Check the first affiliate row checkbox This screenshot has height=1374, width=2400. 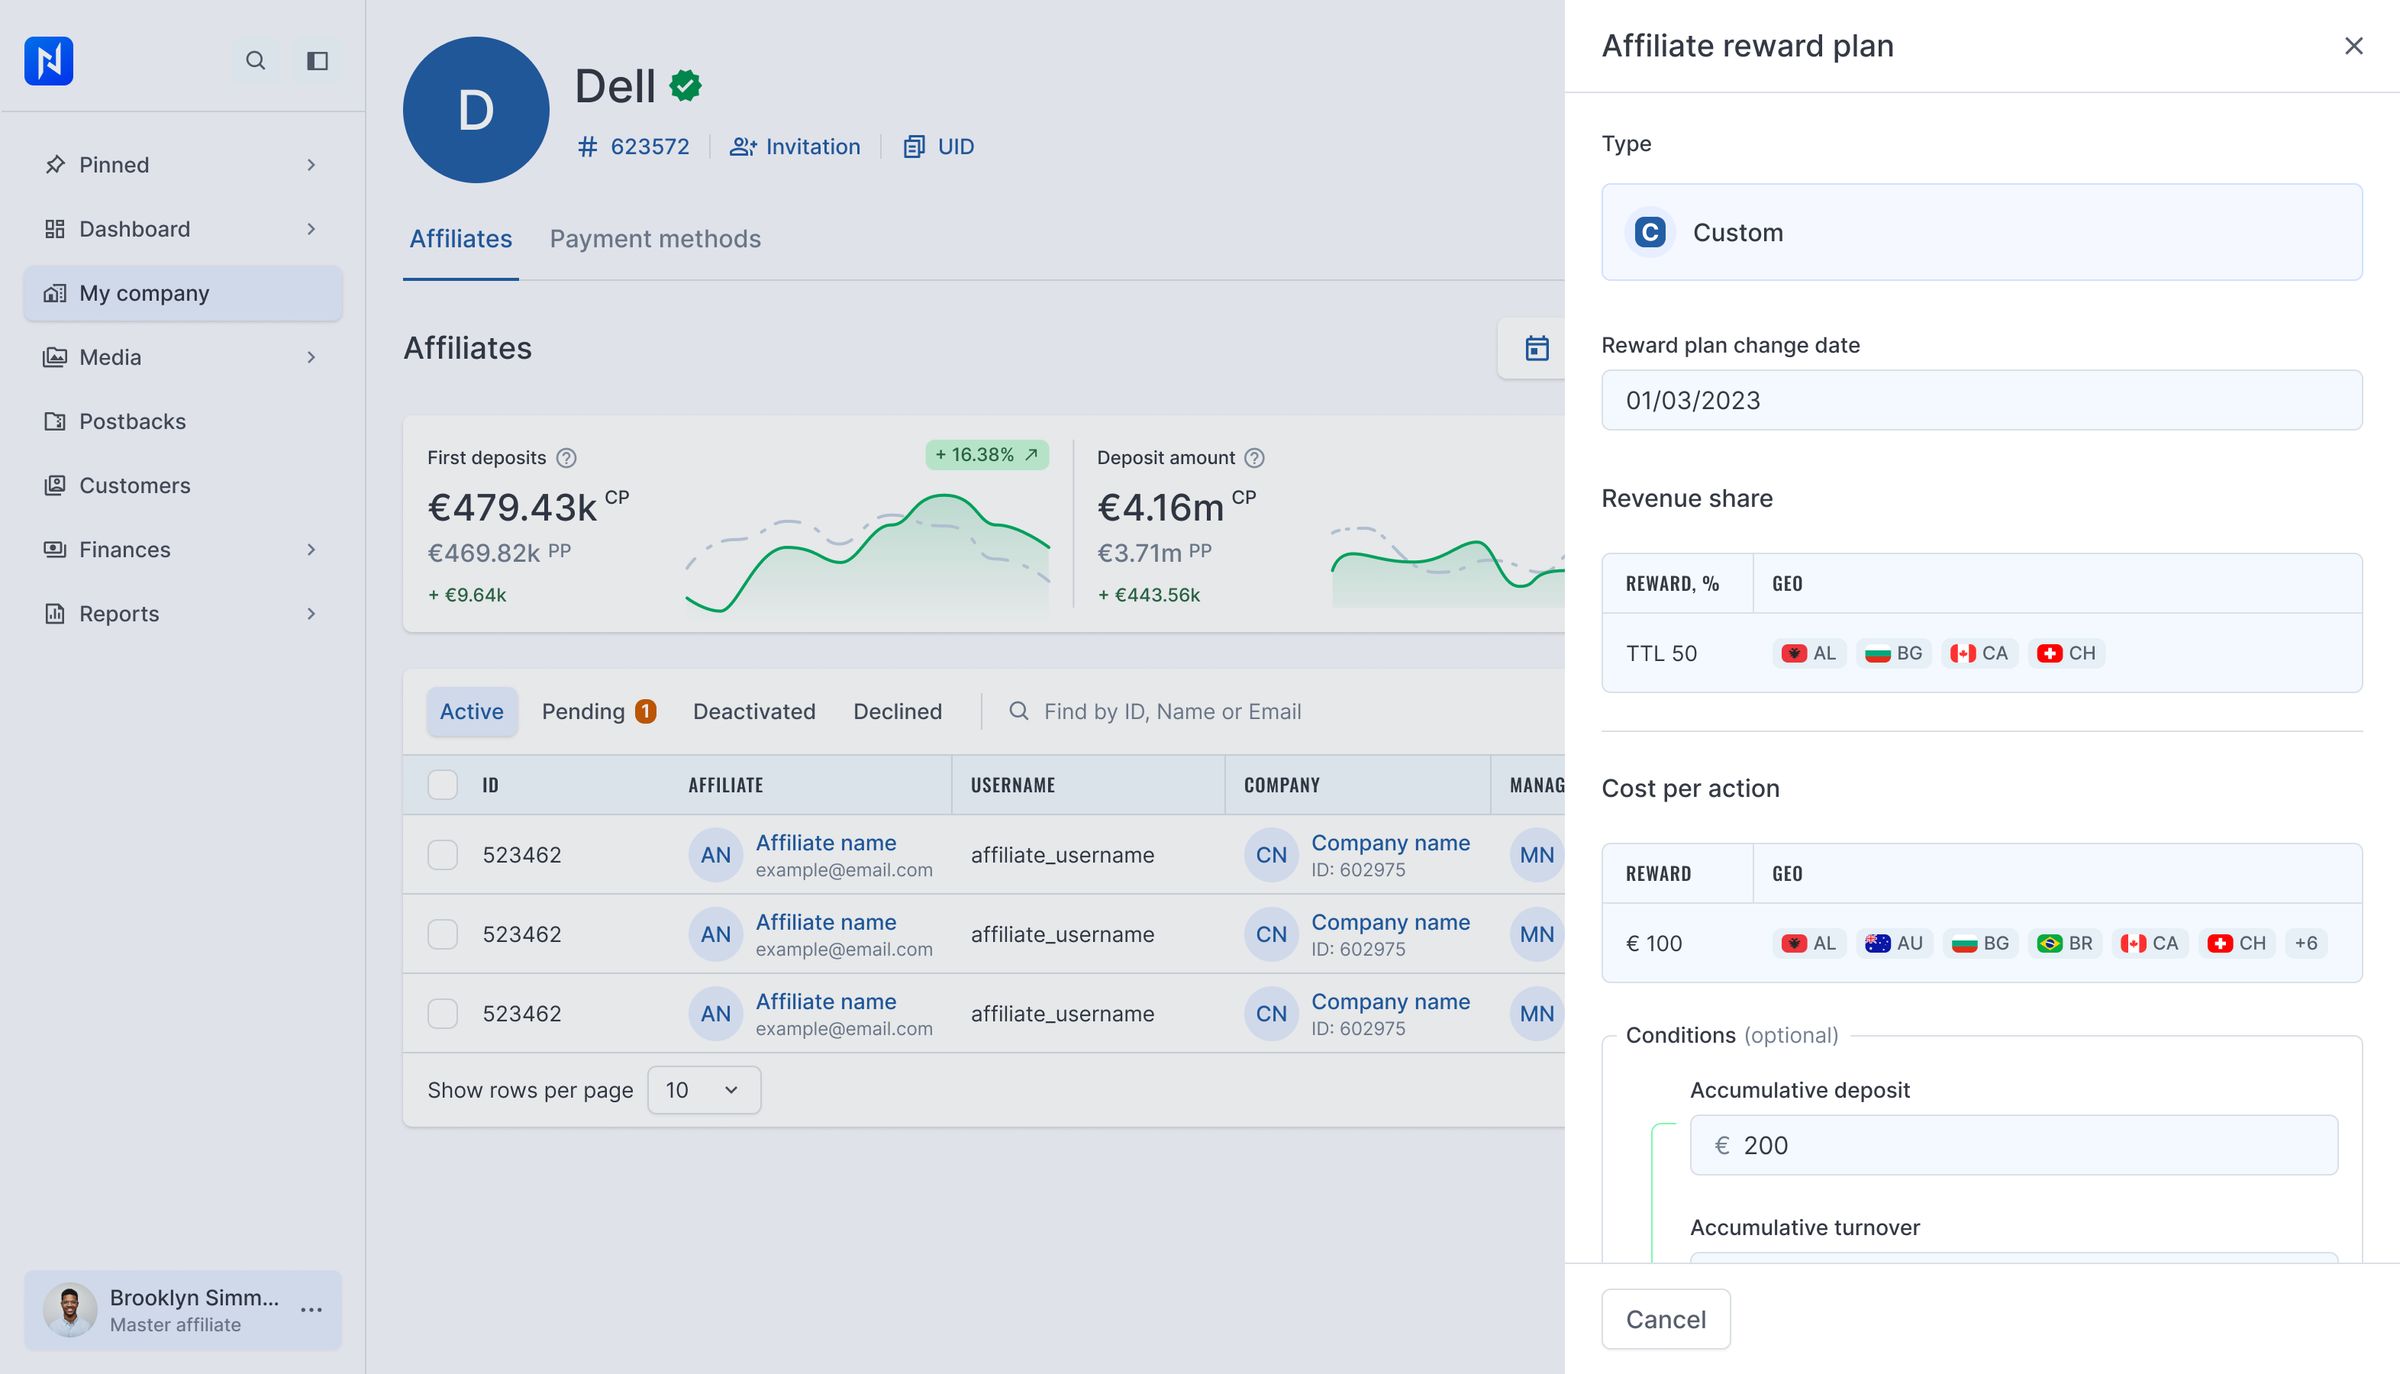coord(442,855)
